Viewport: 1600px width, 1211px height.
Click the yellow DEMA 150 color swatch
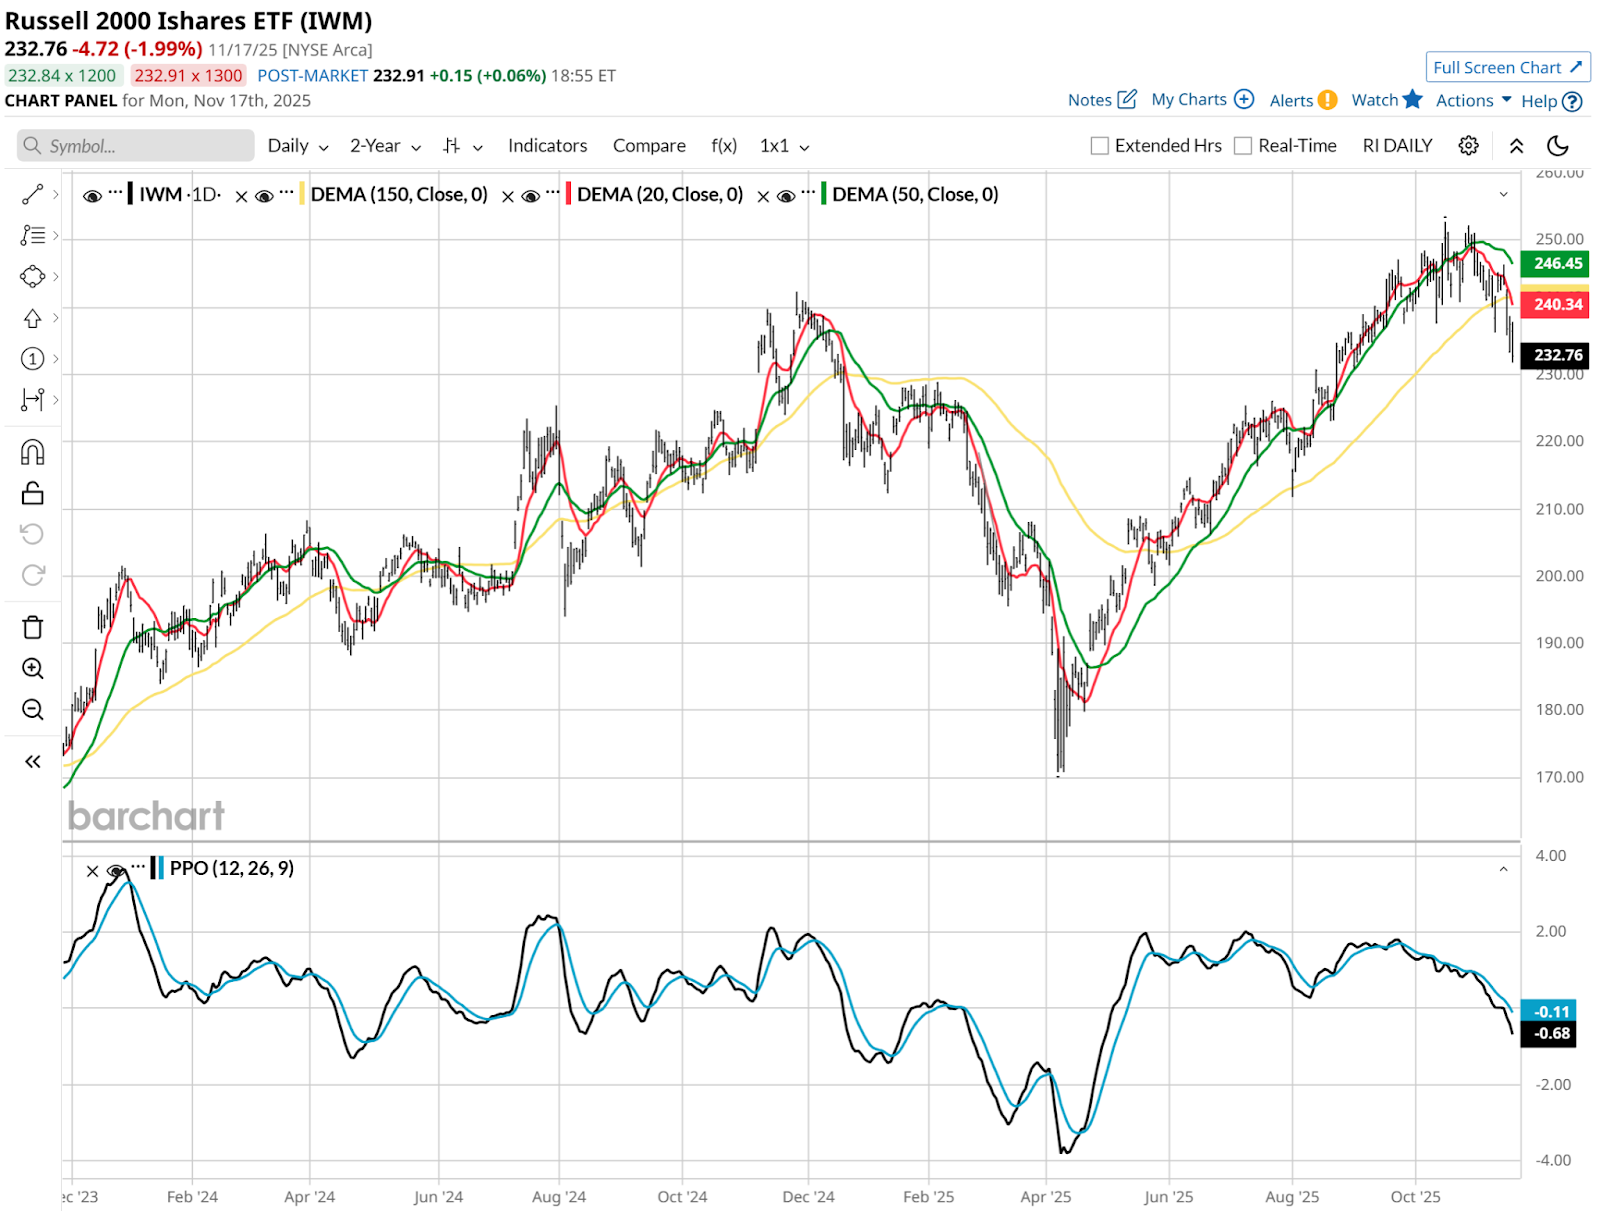point(302,194)
